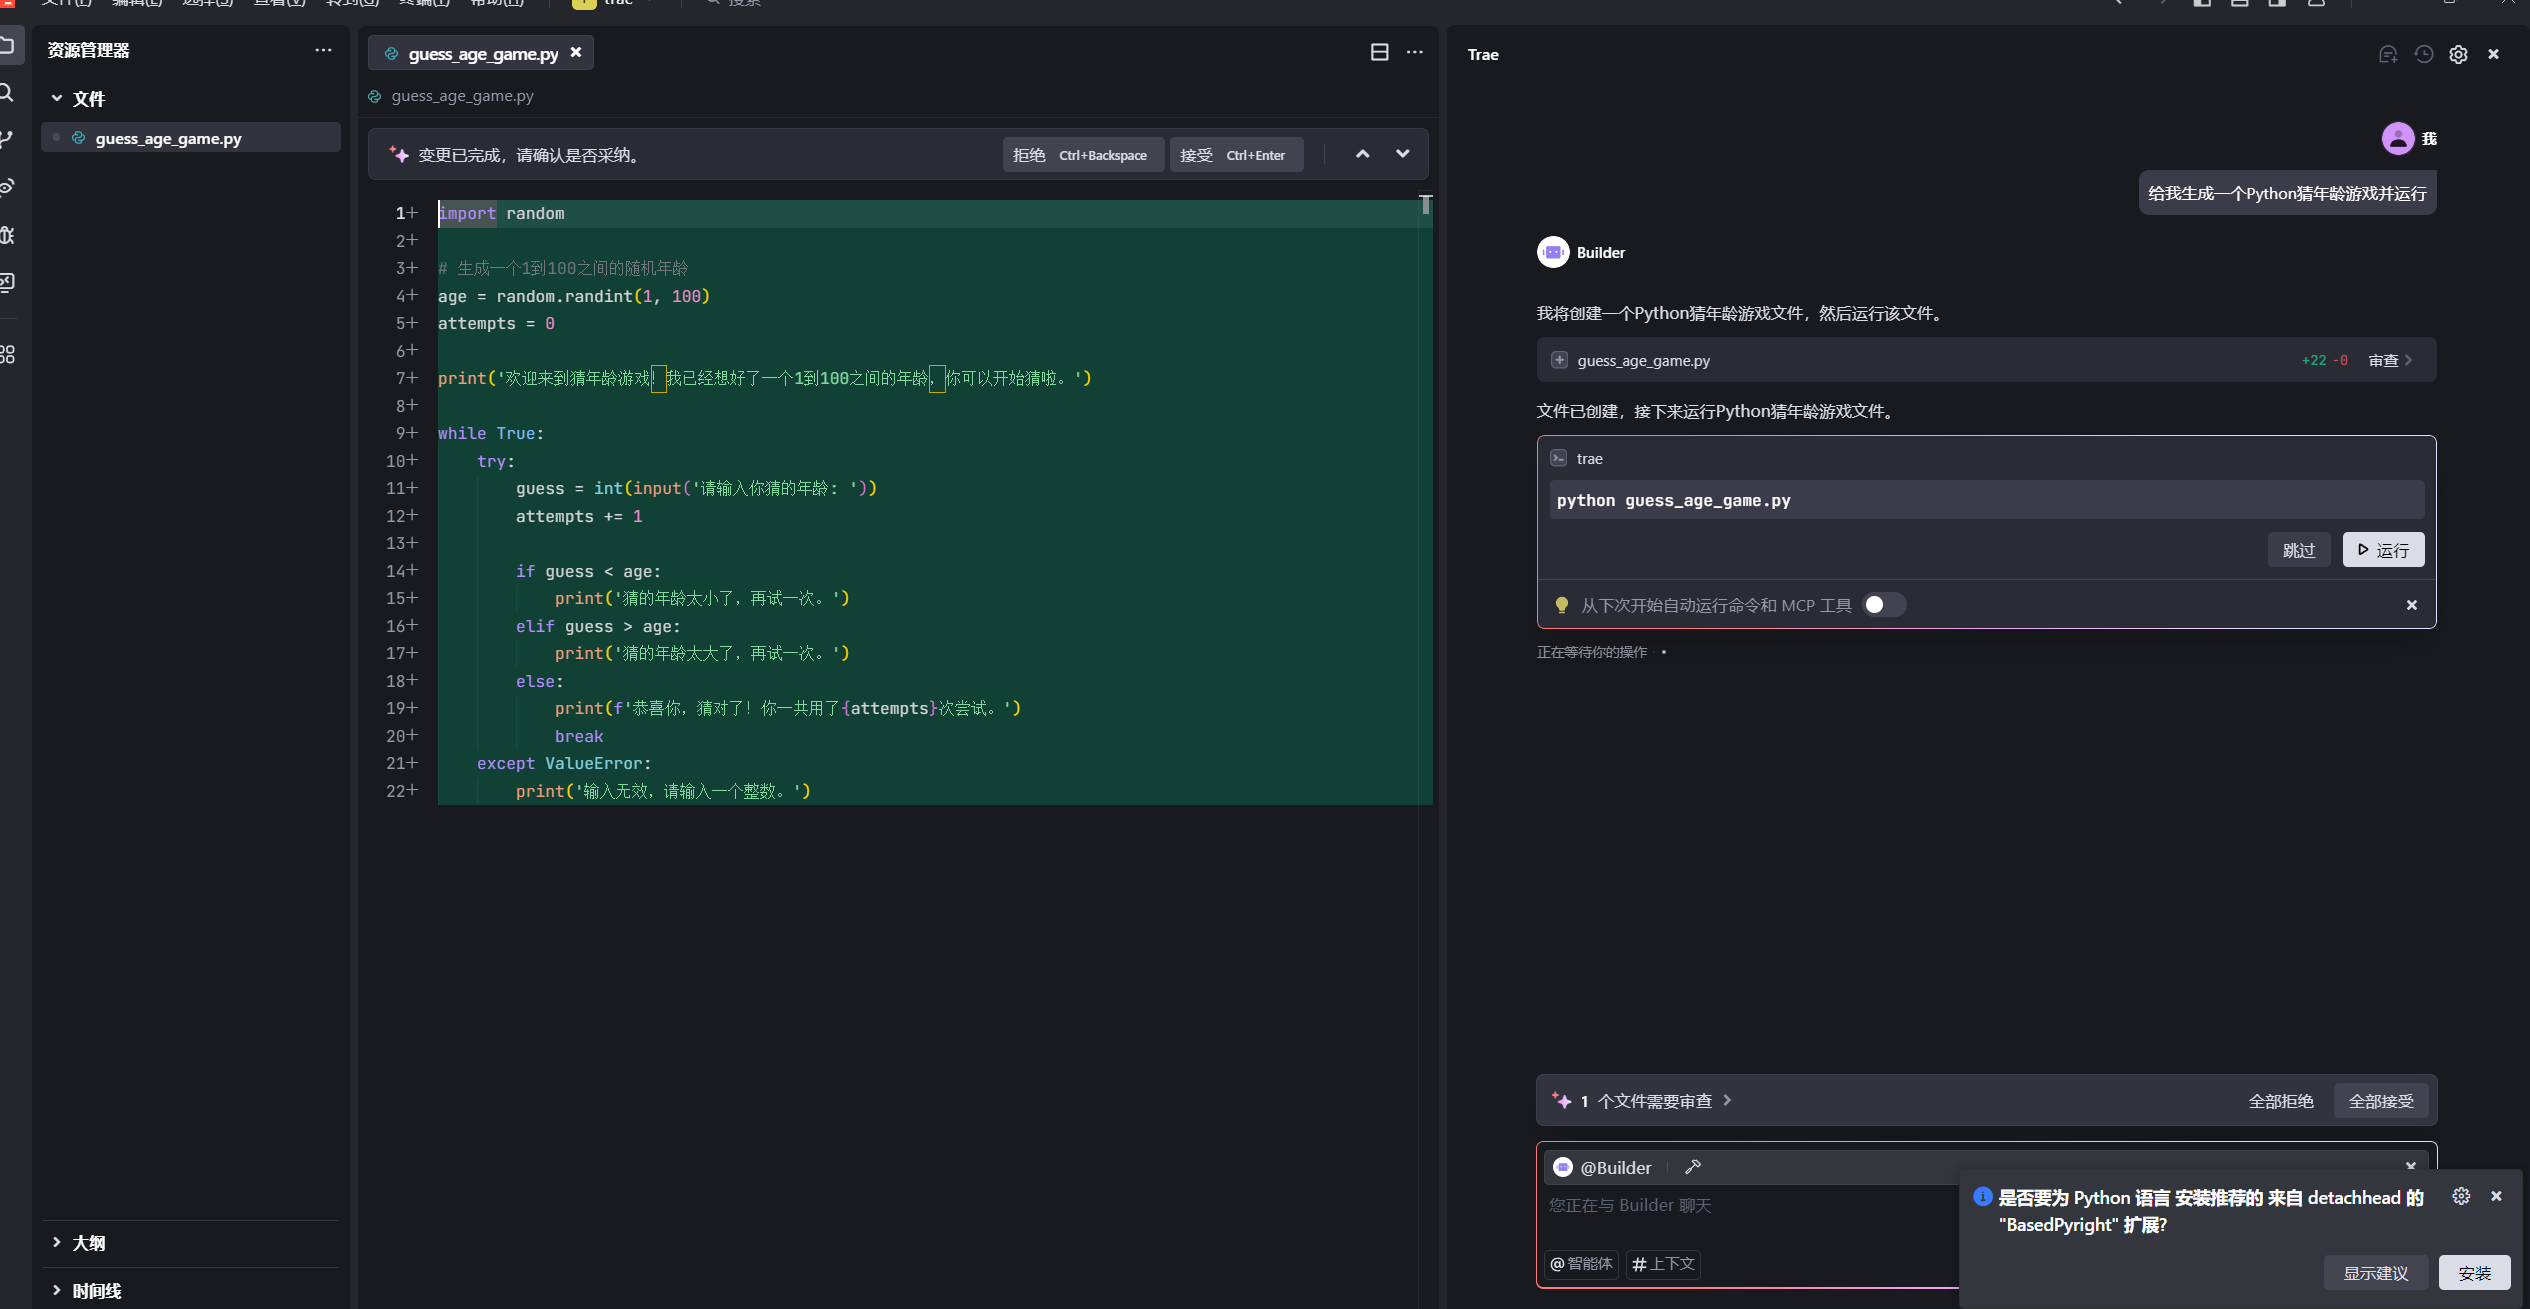Open search icon in activity bar
2530x1309 pixels.
(8, 93)
